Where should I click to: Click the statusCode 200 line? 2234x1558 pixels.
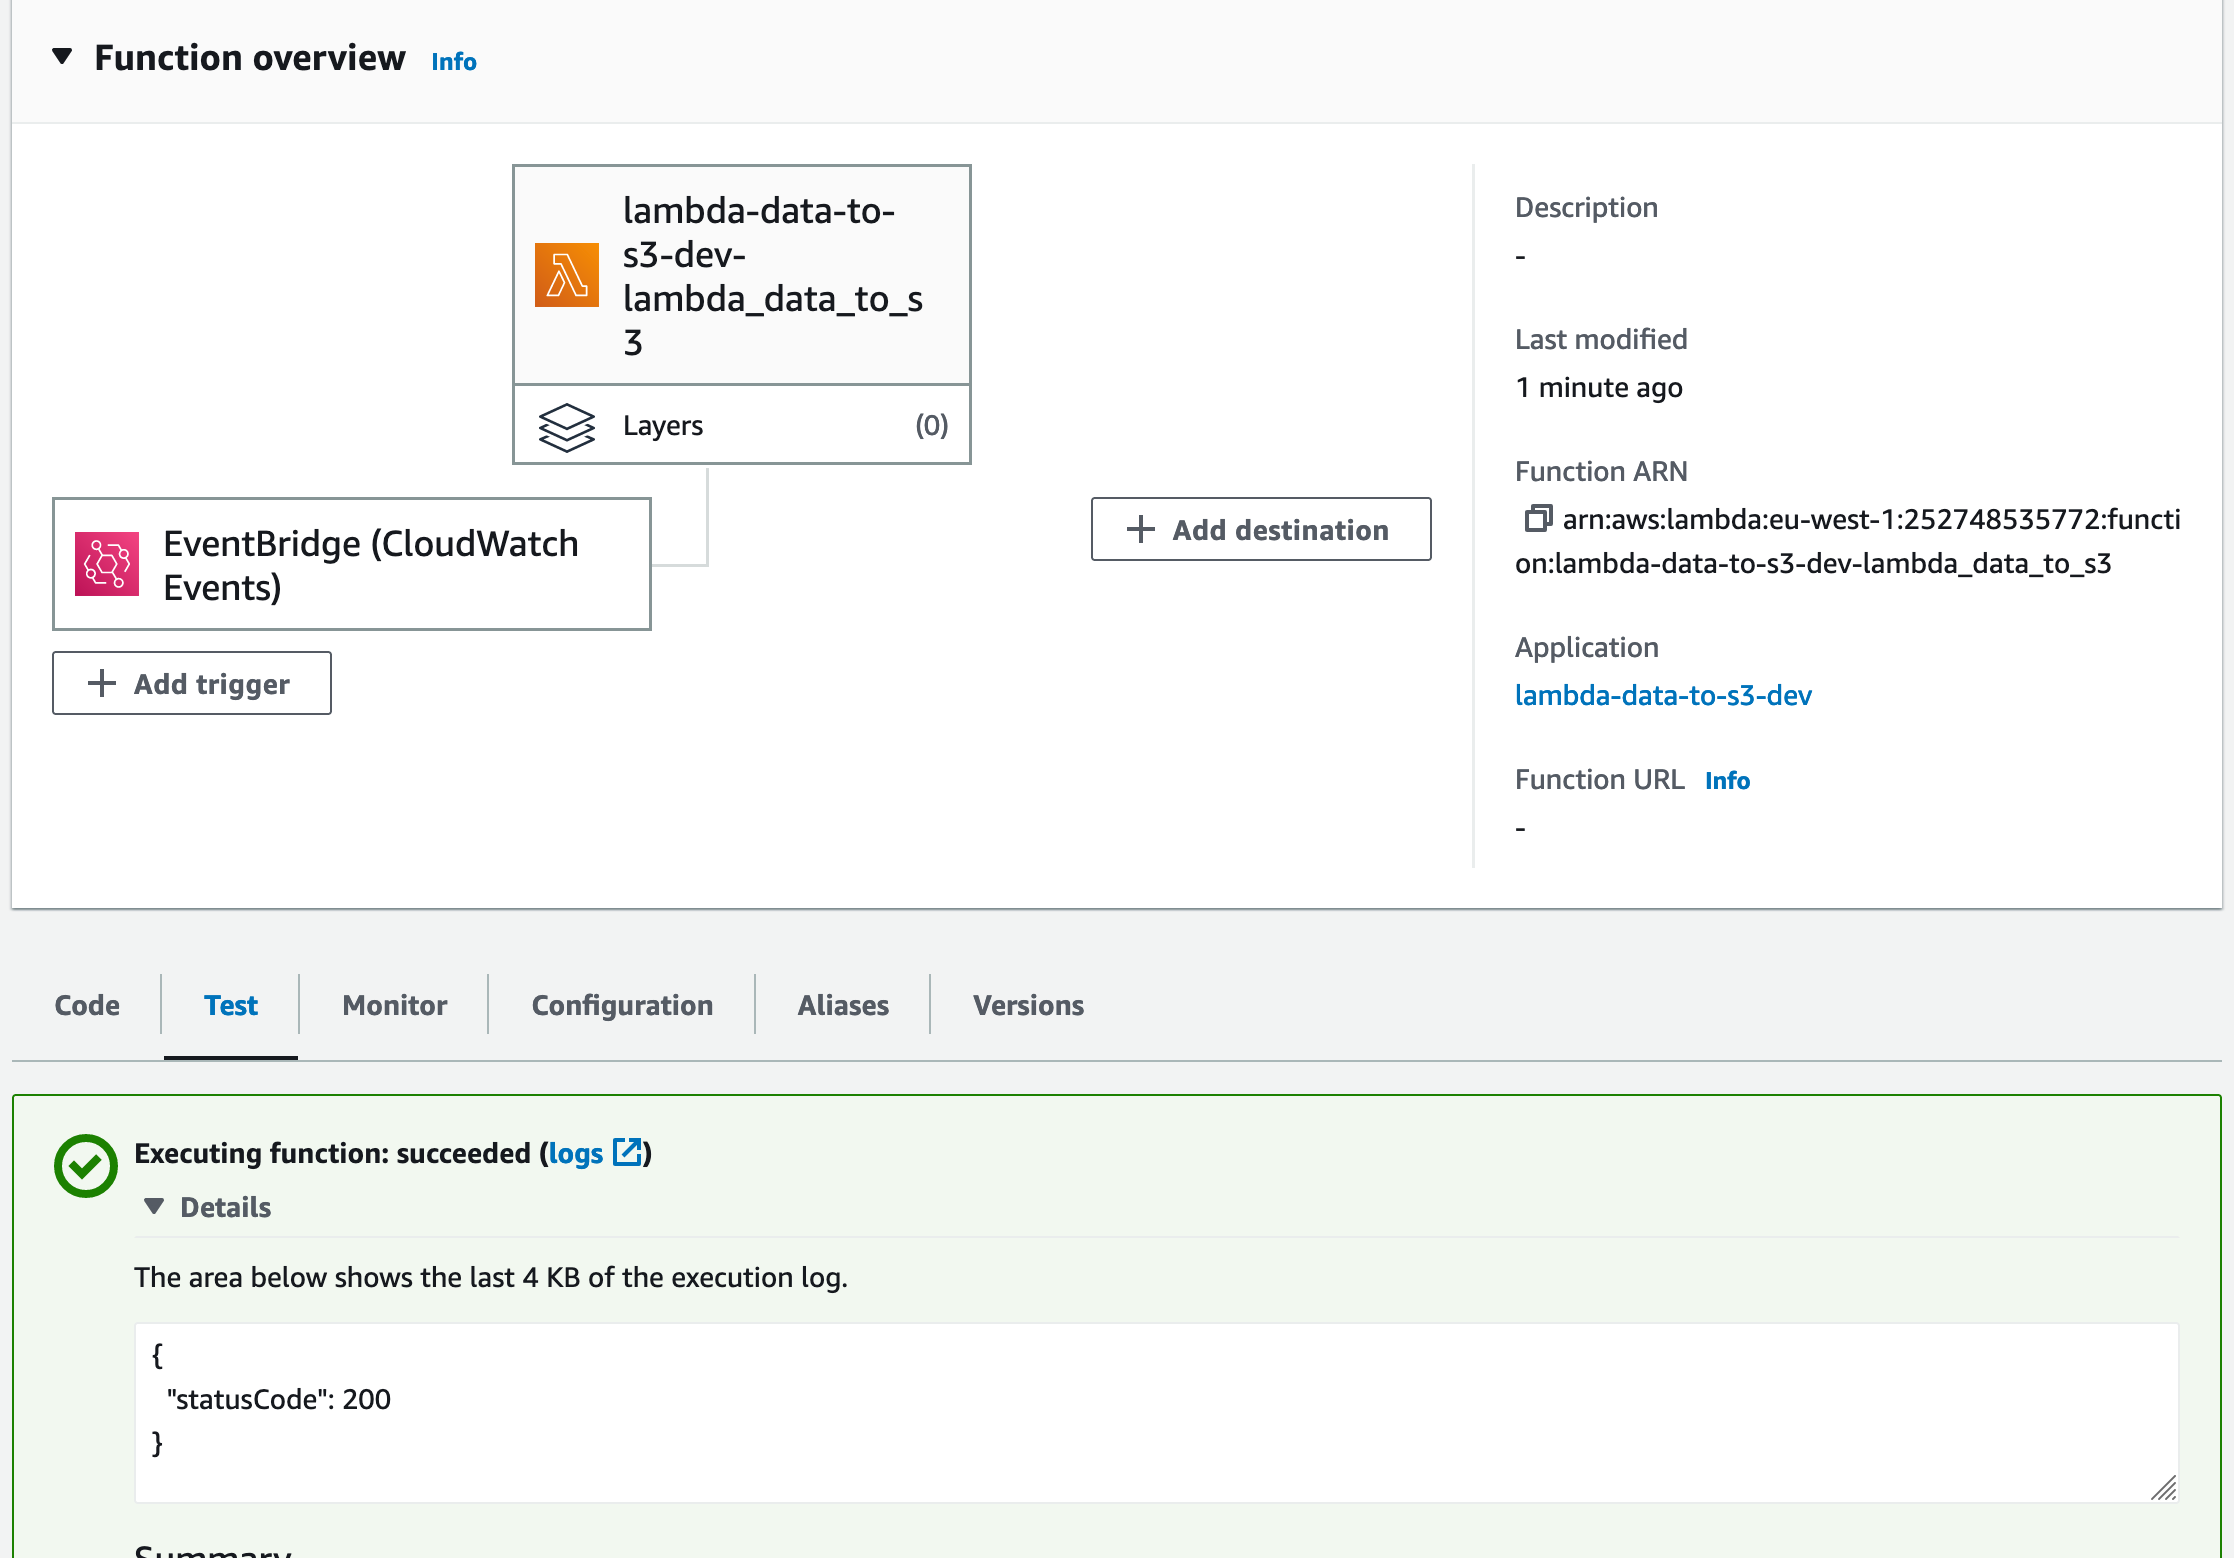(279, 1399)
